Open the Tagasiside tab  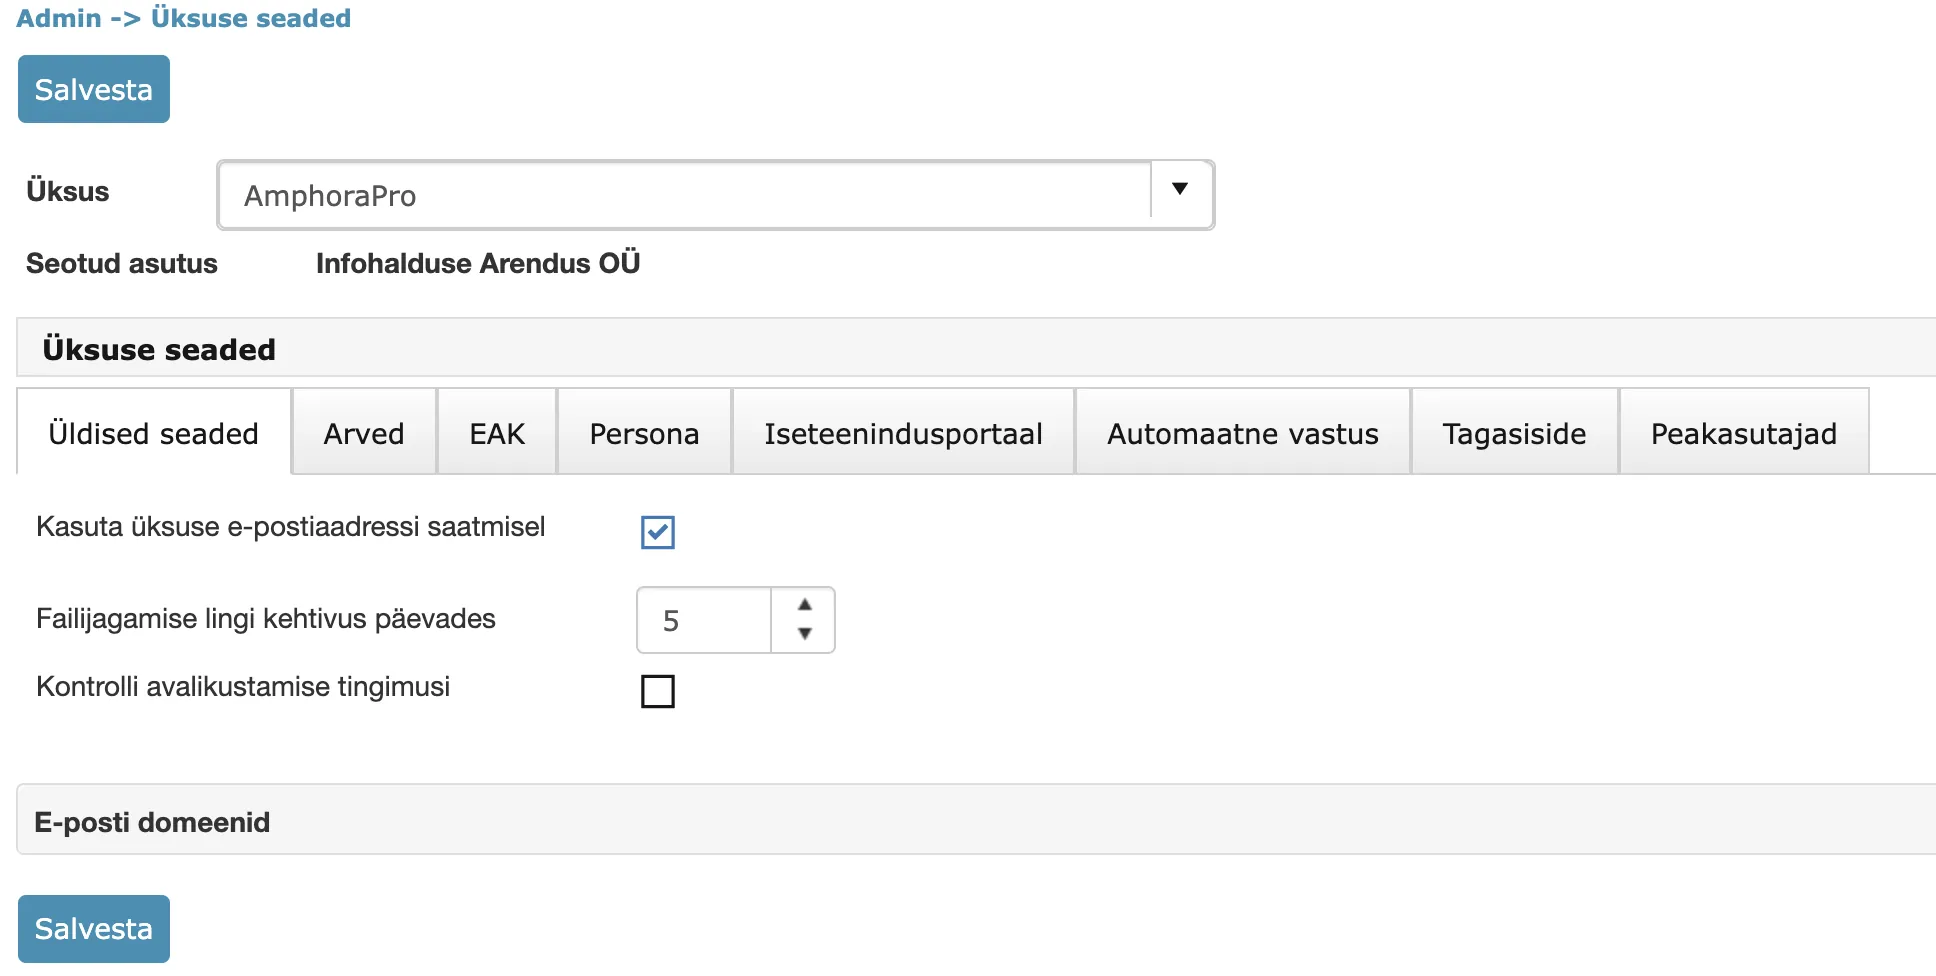click(1514, 433)
